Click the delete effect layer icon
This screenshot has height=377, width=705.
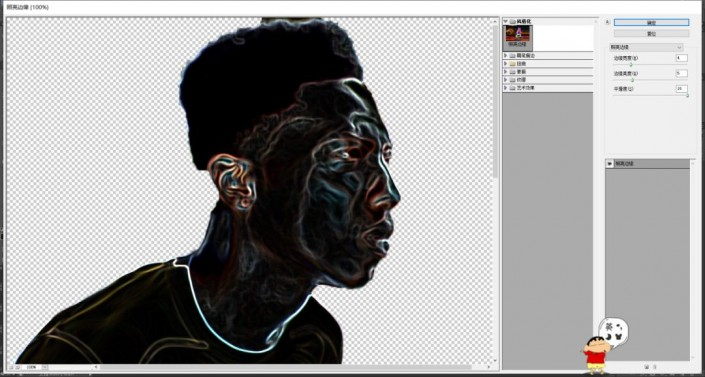[x=655, y=366]
